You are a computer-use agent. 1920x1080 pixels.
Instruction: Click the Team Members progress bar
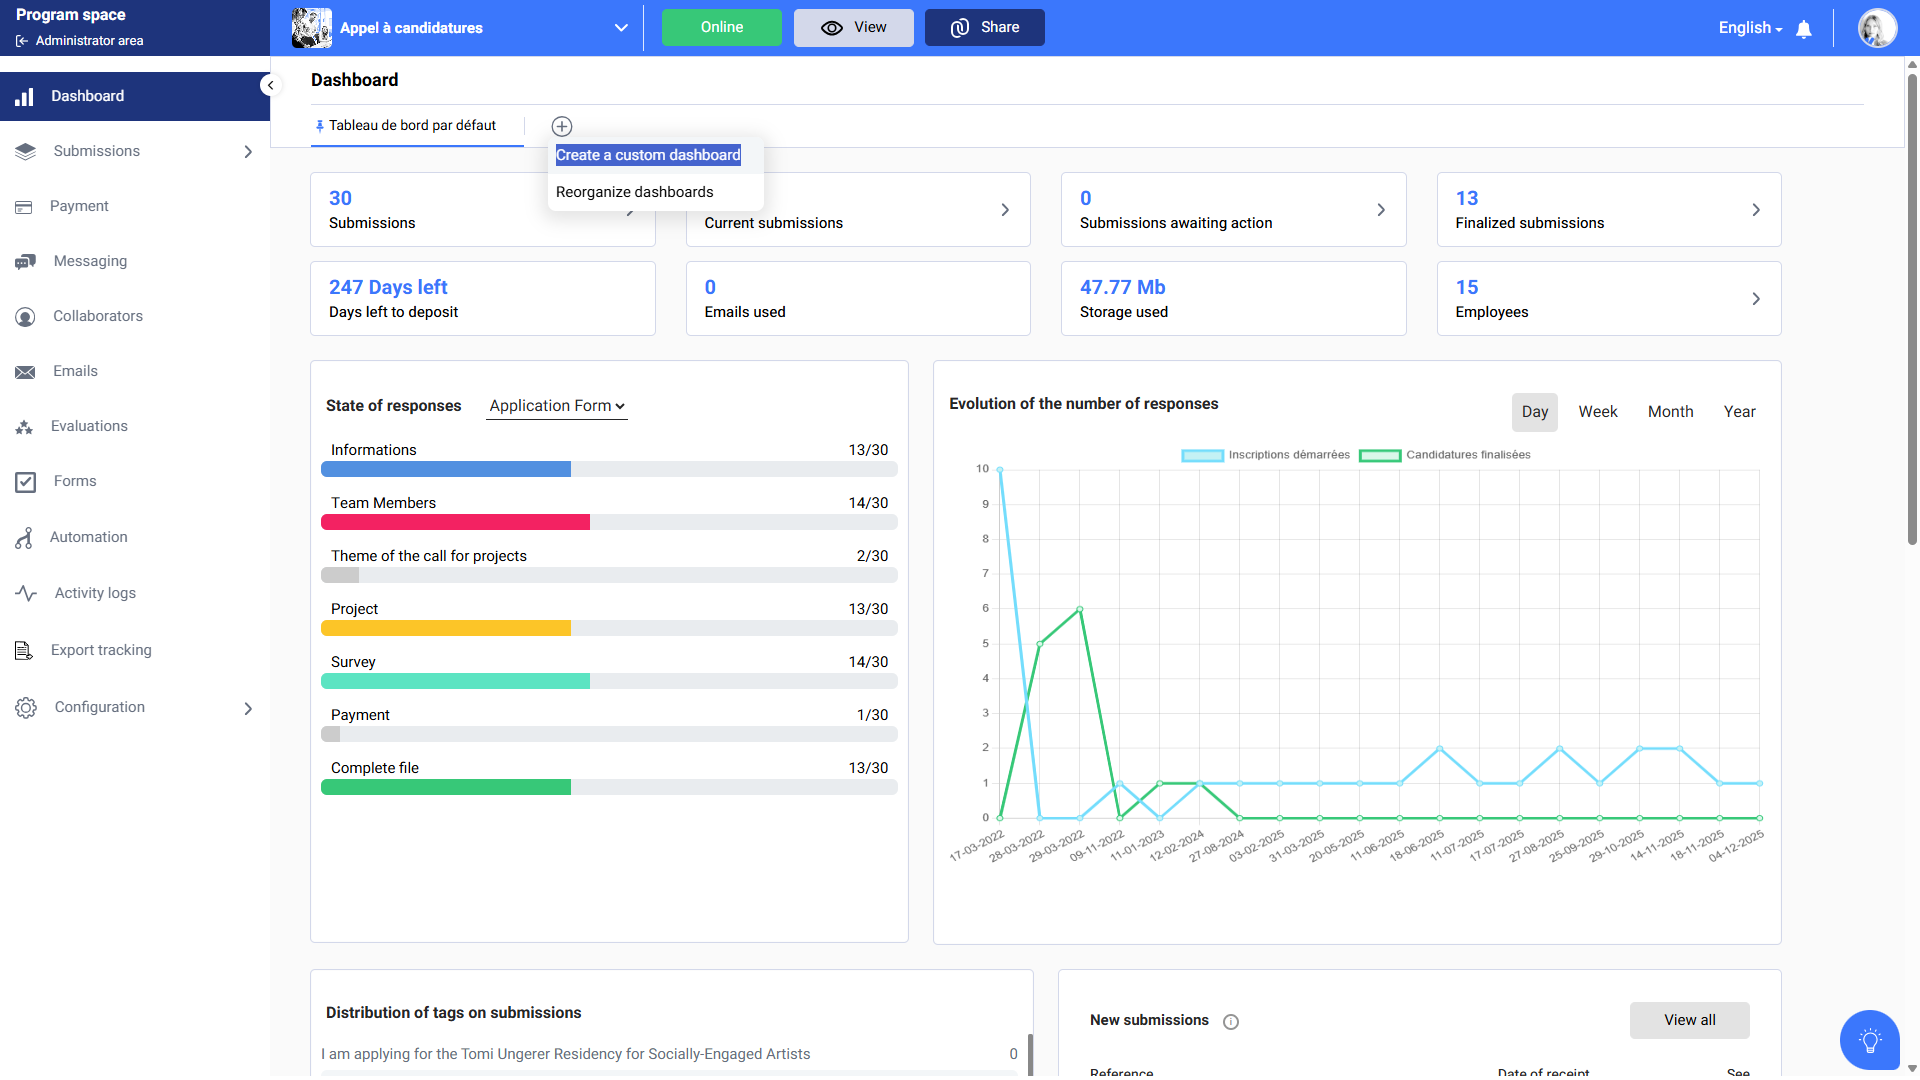coord(608,522)
